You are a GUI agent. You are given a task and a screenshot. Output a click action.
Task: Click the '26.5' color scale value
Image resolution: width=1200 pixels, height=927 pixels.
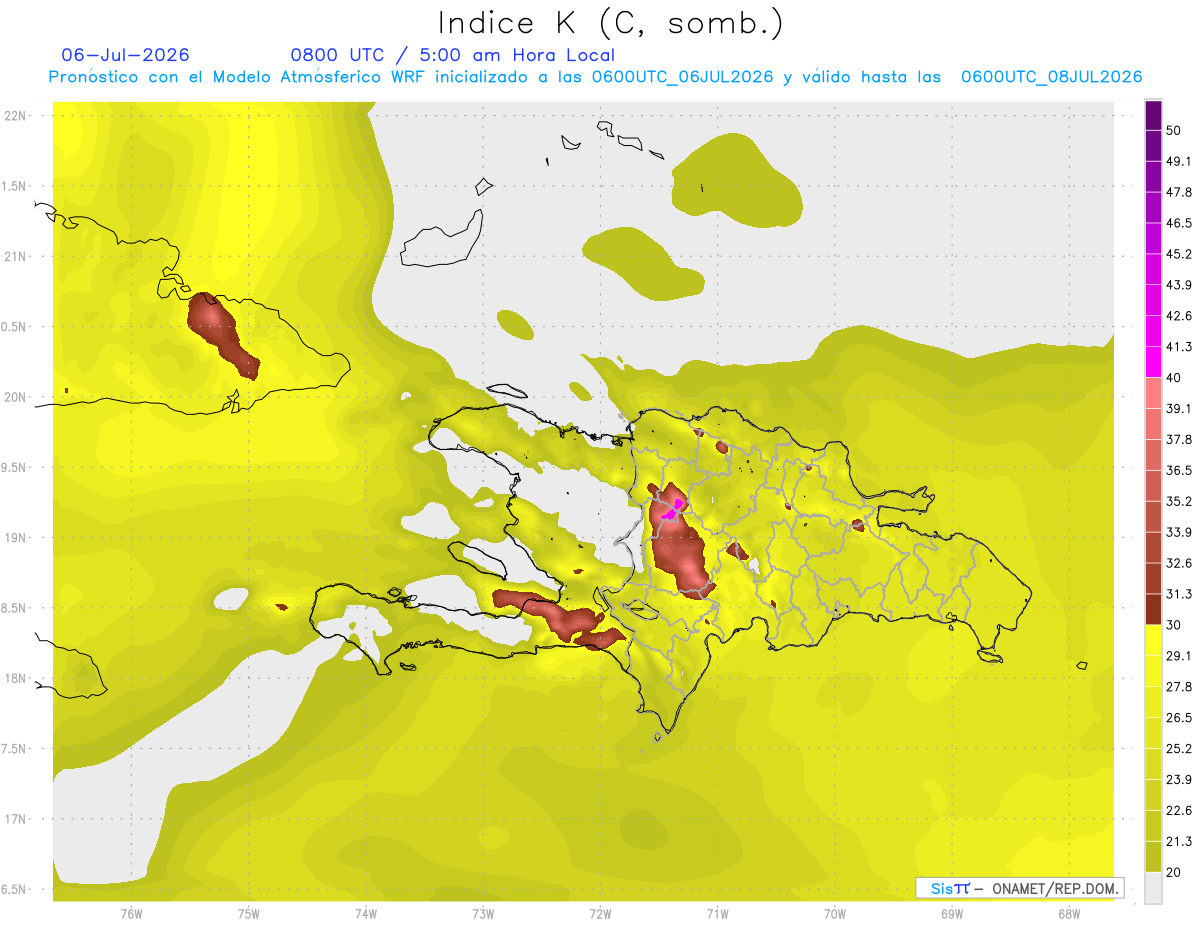(x=1179, y=718)
